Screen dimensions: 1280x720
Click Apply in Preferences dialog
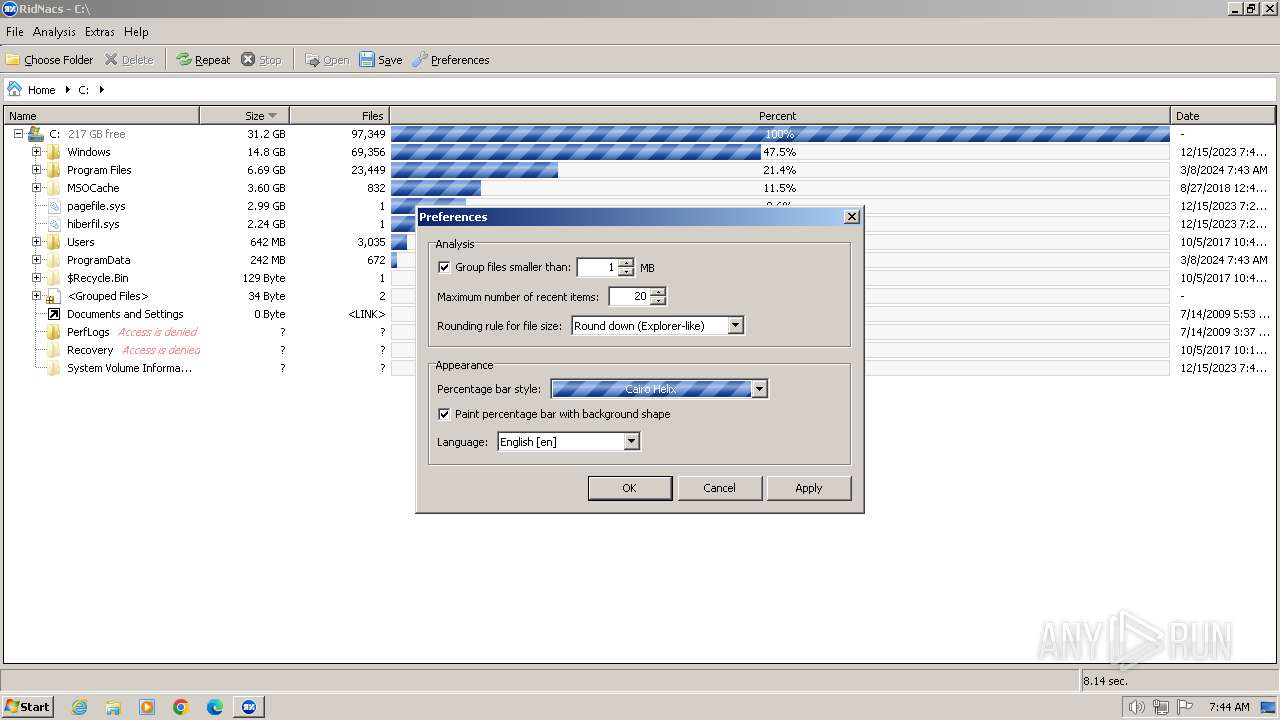point(808,488)
